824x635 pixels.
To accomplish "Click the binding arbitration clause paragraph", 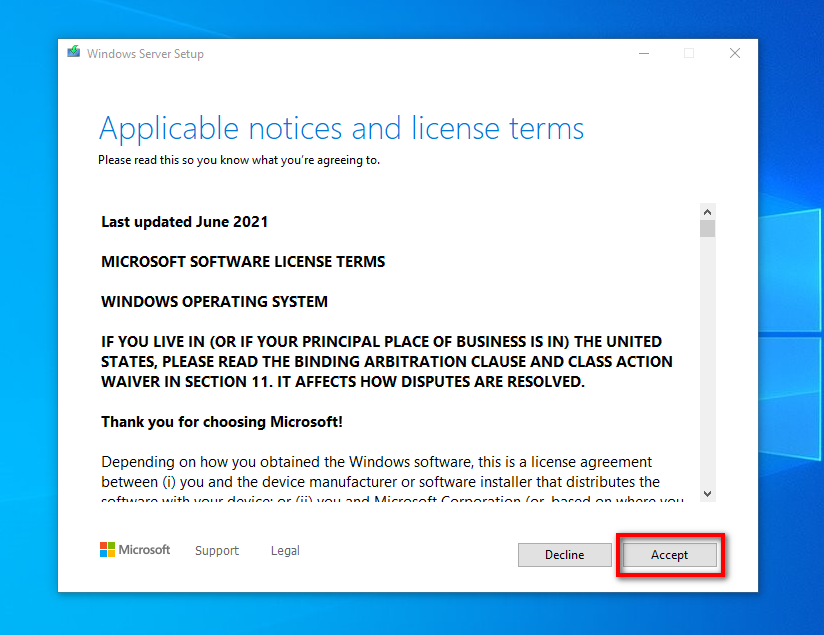I will tap(387, 362).
